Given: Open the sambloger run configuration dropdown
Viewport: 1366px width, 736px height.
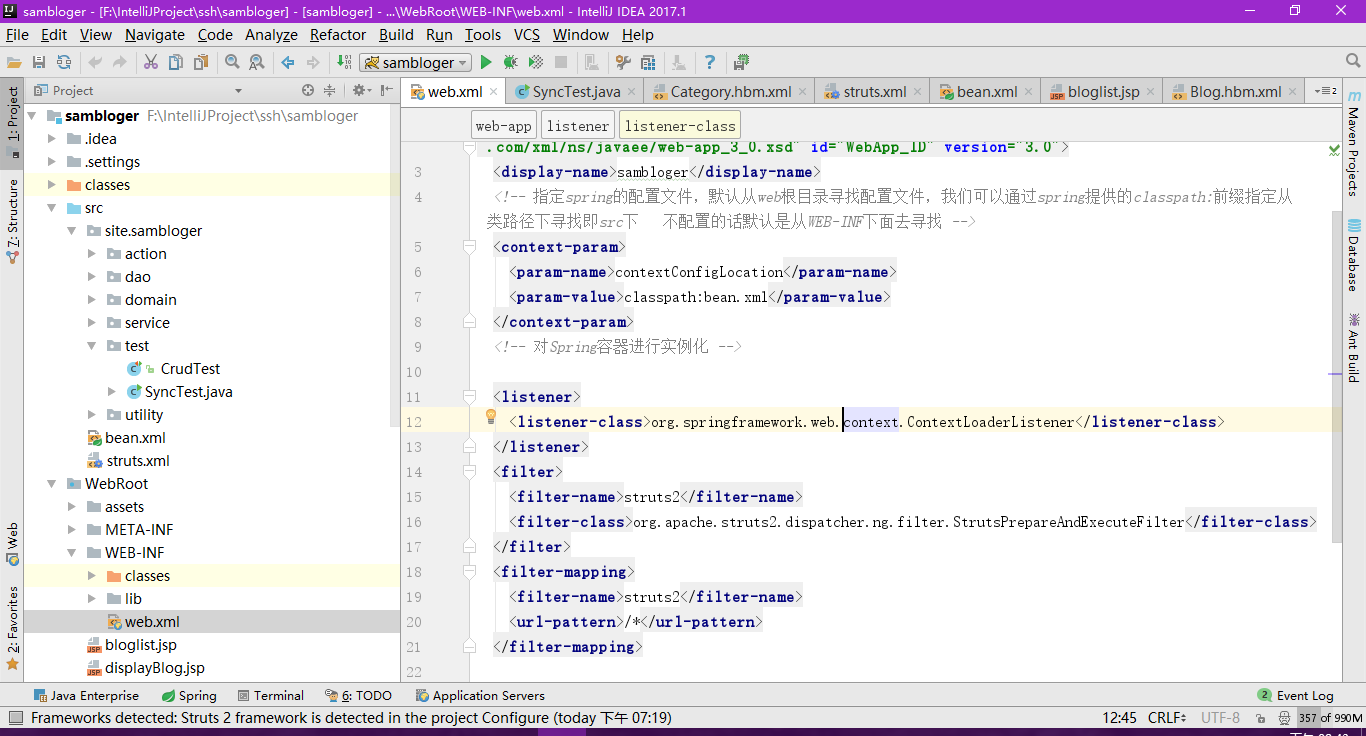Looking at the screenshot, I should coord(416,62).
